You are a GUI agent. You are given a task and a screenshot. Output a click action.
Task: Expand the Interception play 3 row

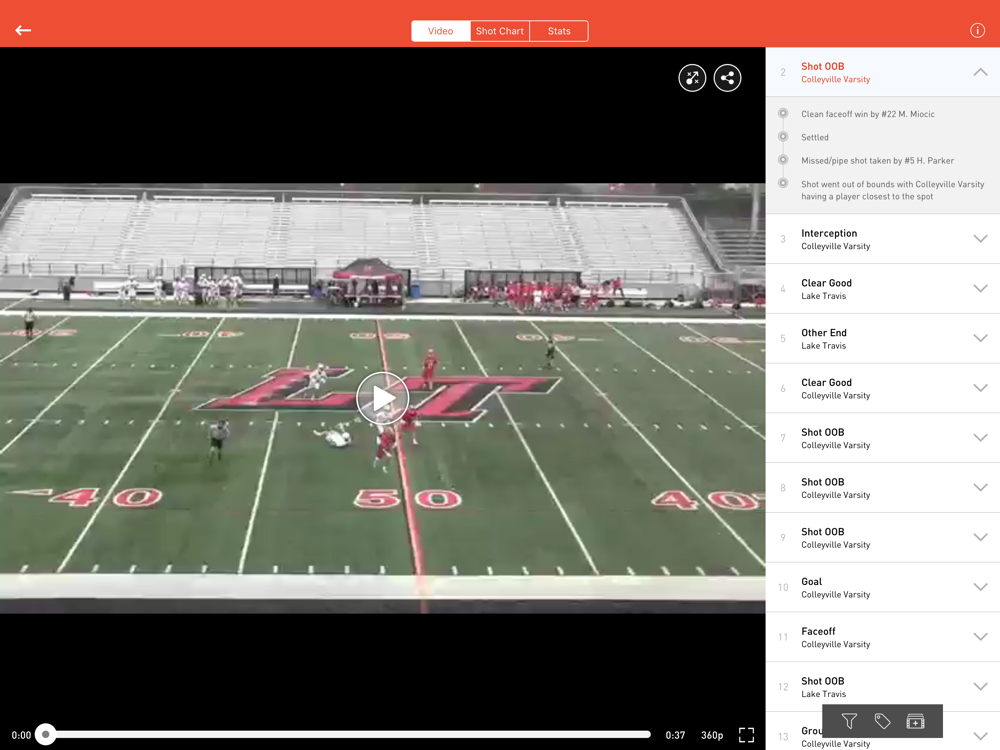pyautogui.click(x=883, y=239)
